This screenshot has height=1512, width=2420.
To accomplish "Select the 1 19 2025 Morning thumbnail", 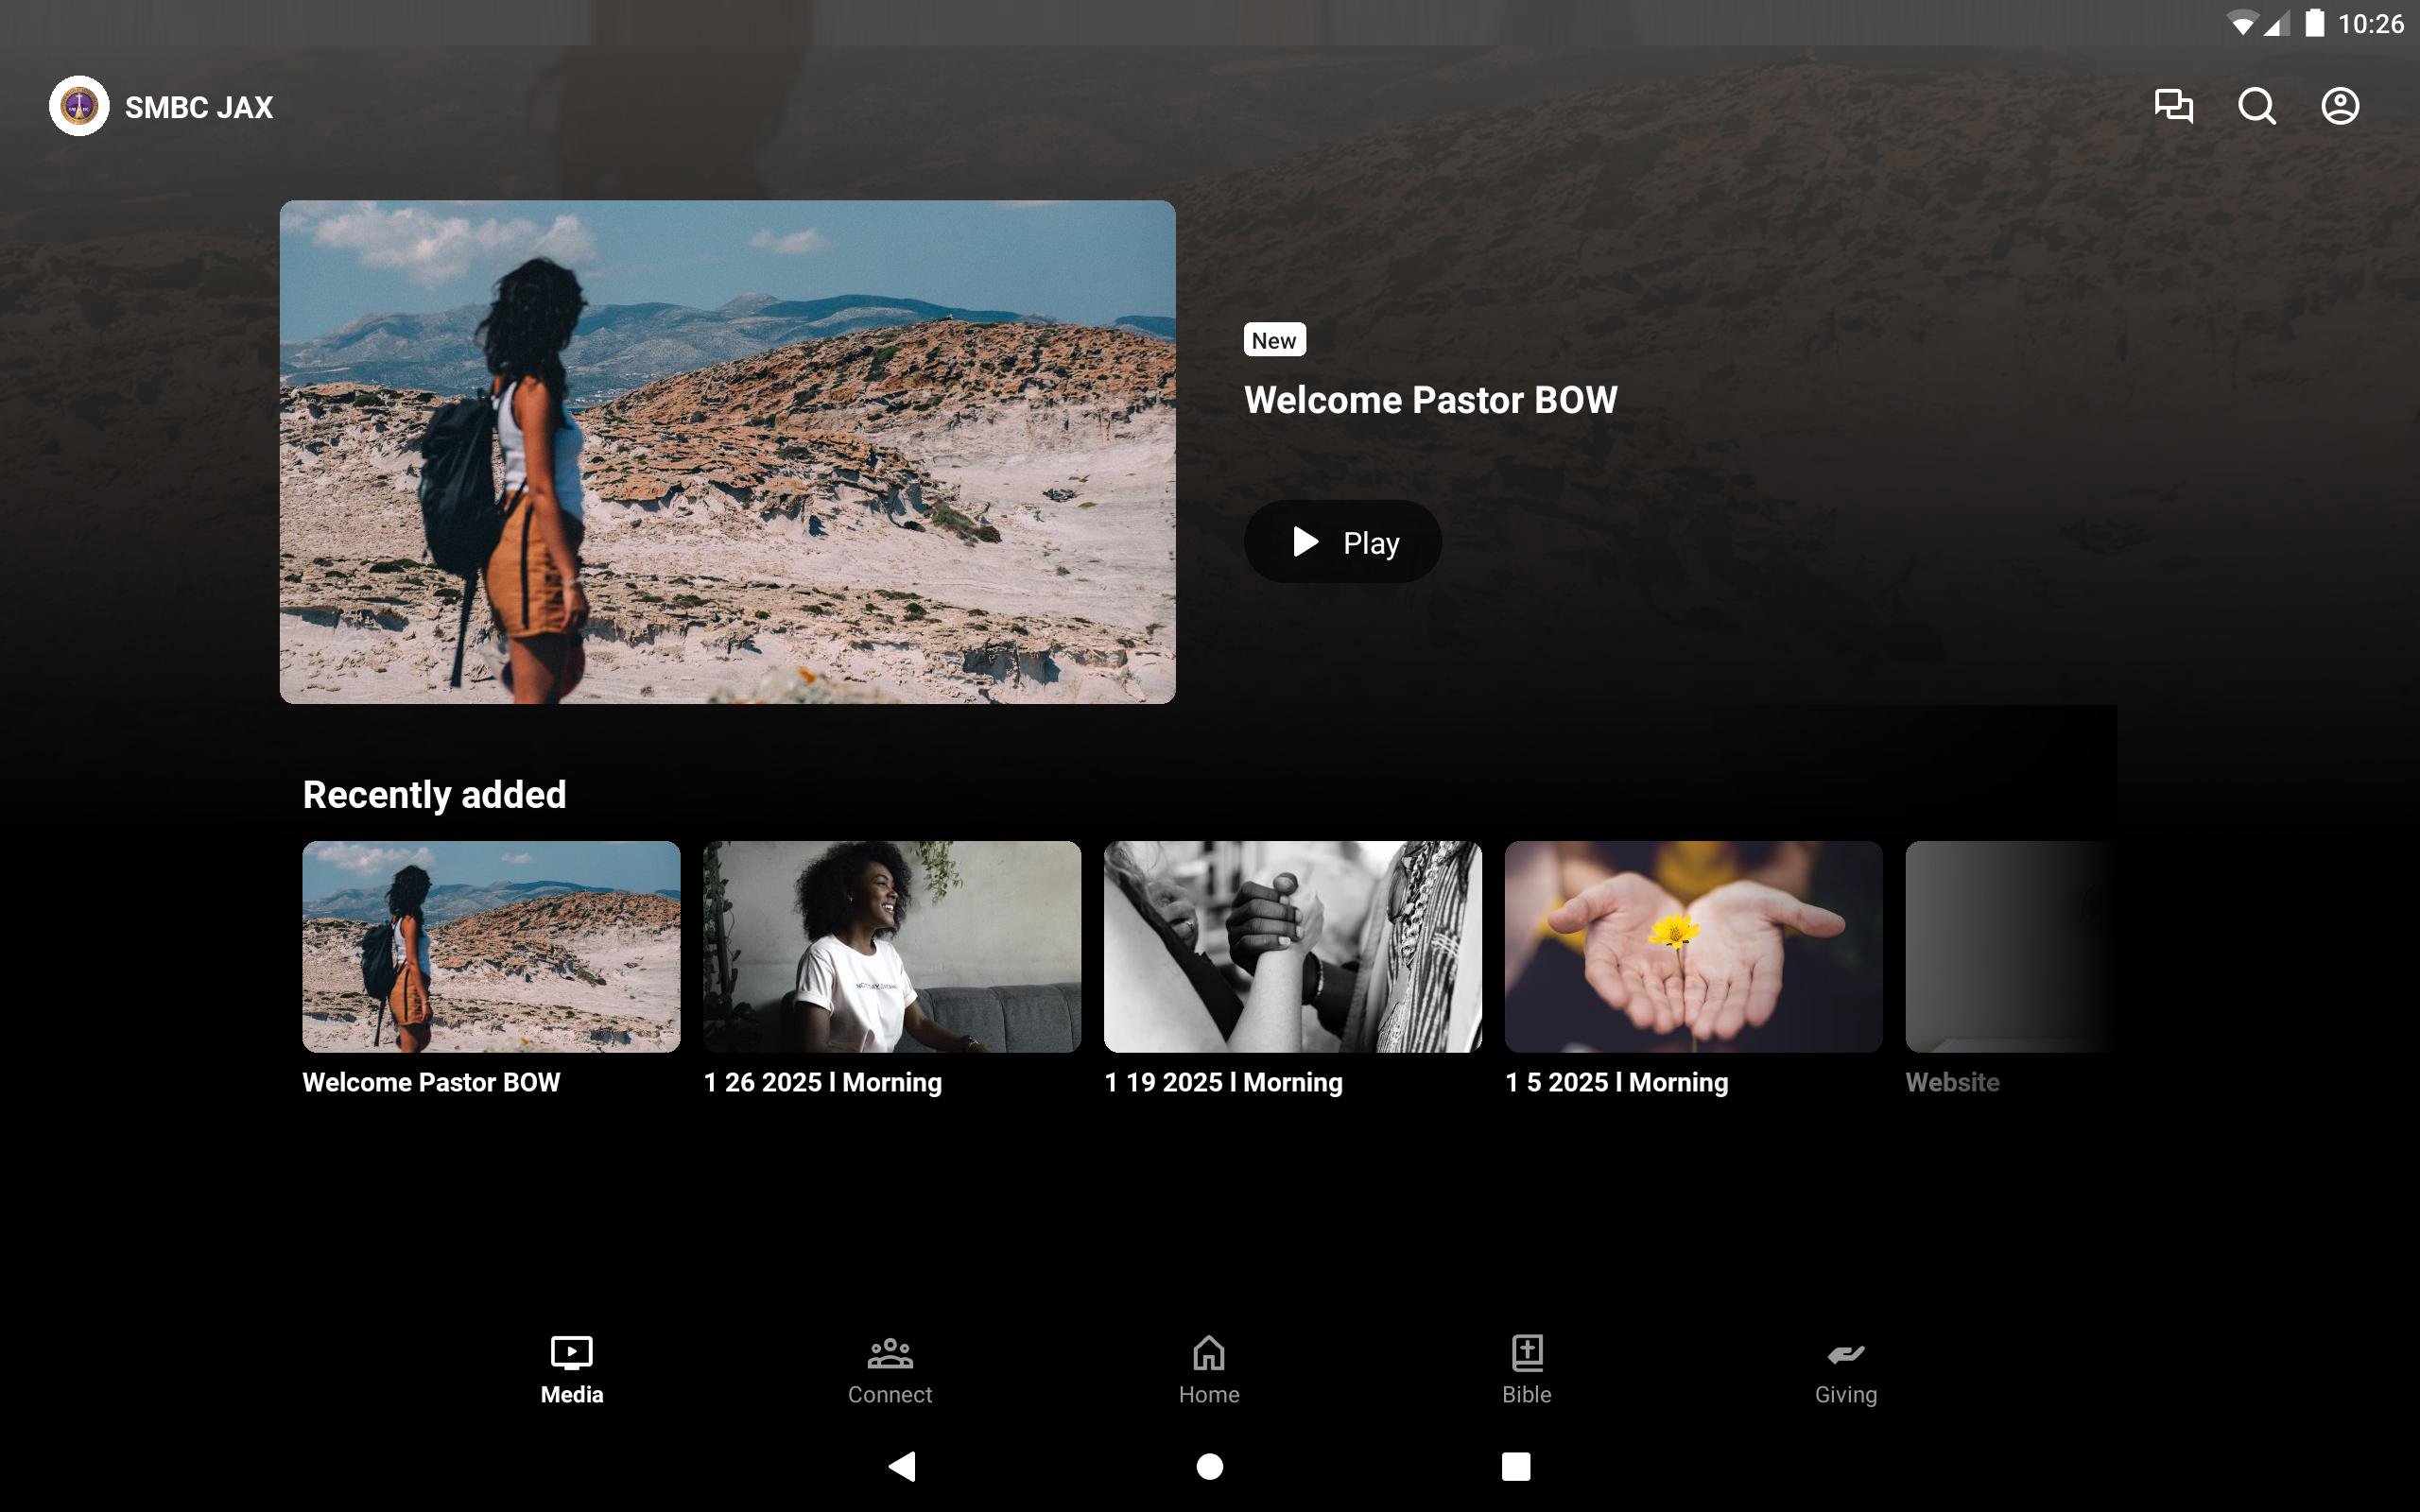I will coord(1292,946).
